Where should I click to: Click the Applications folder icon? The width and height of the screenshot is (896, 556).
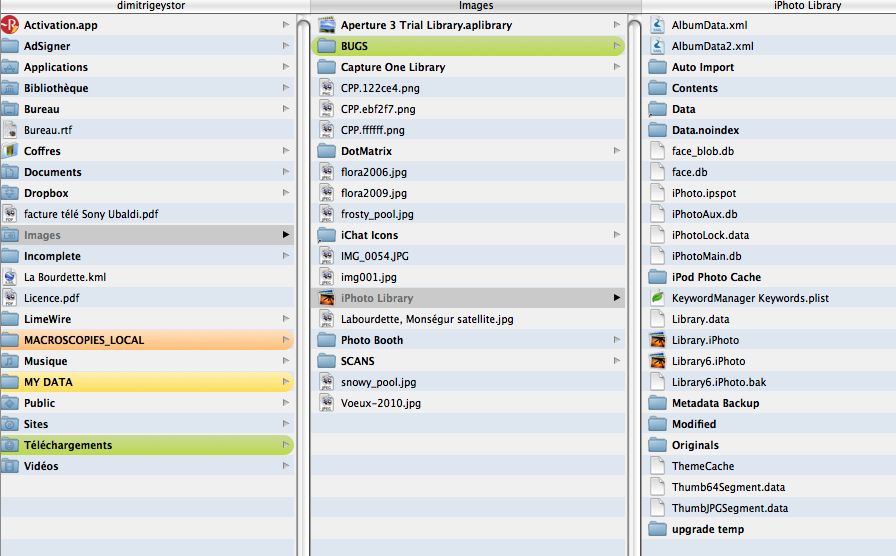coord(10,67)
